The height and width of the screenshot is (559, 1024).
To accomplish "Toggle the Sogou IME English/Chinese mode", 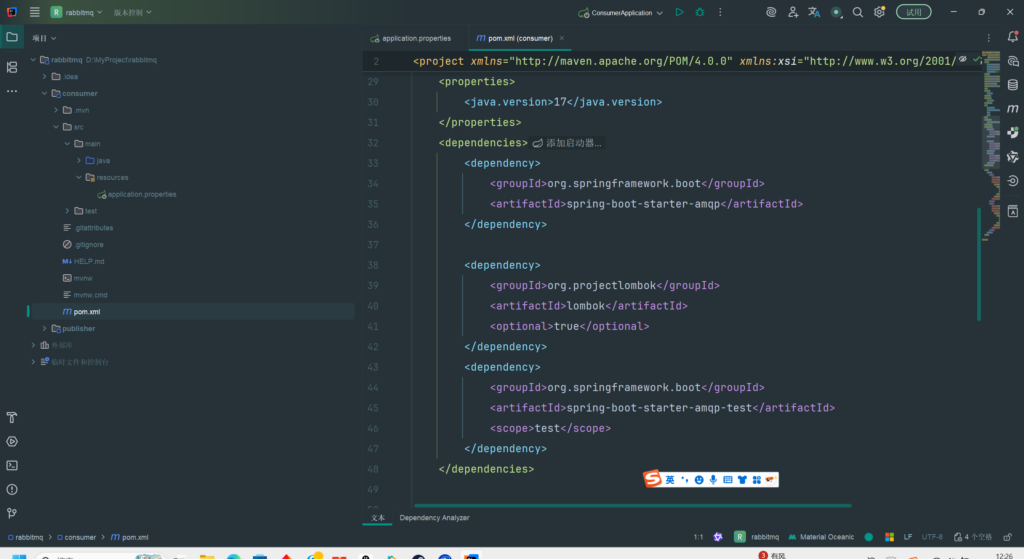I will (670, 480).
